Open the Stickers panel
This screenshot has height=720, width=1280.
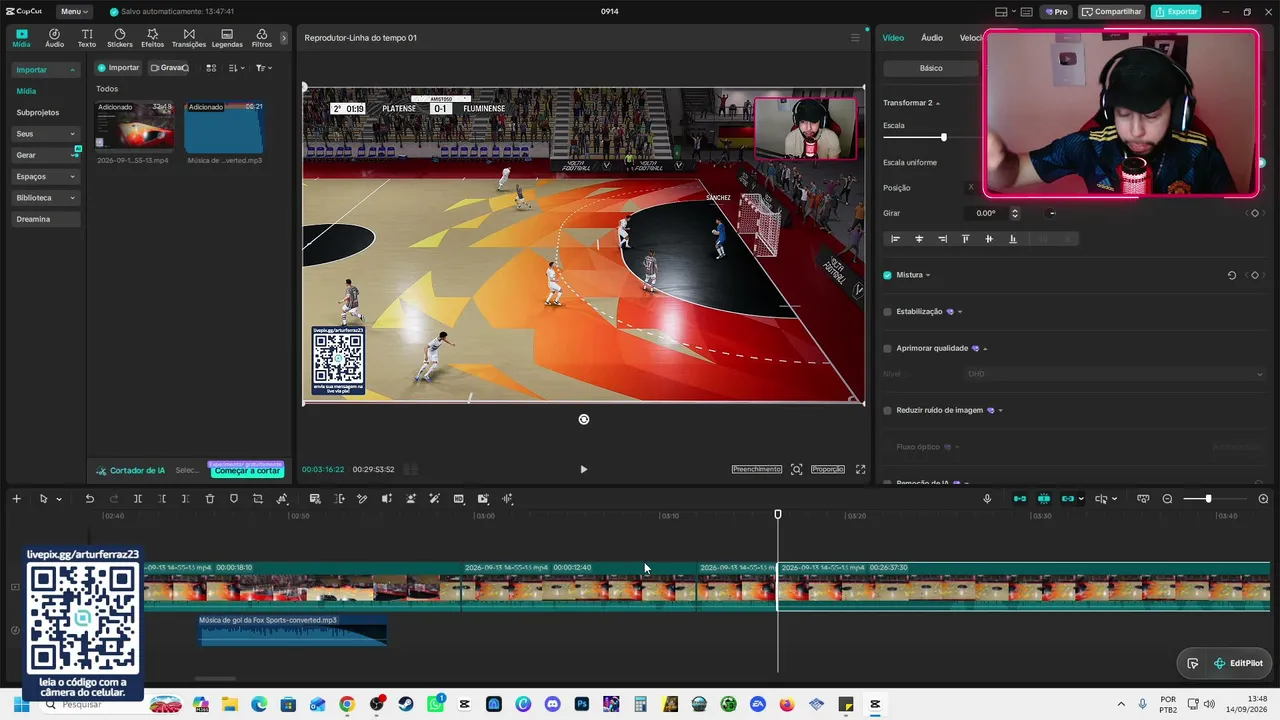tap(120, 38)
